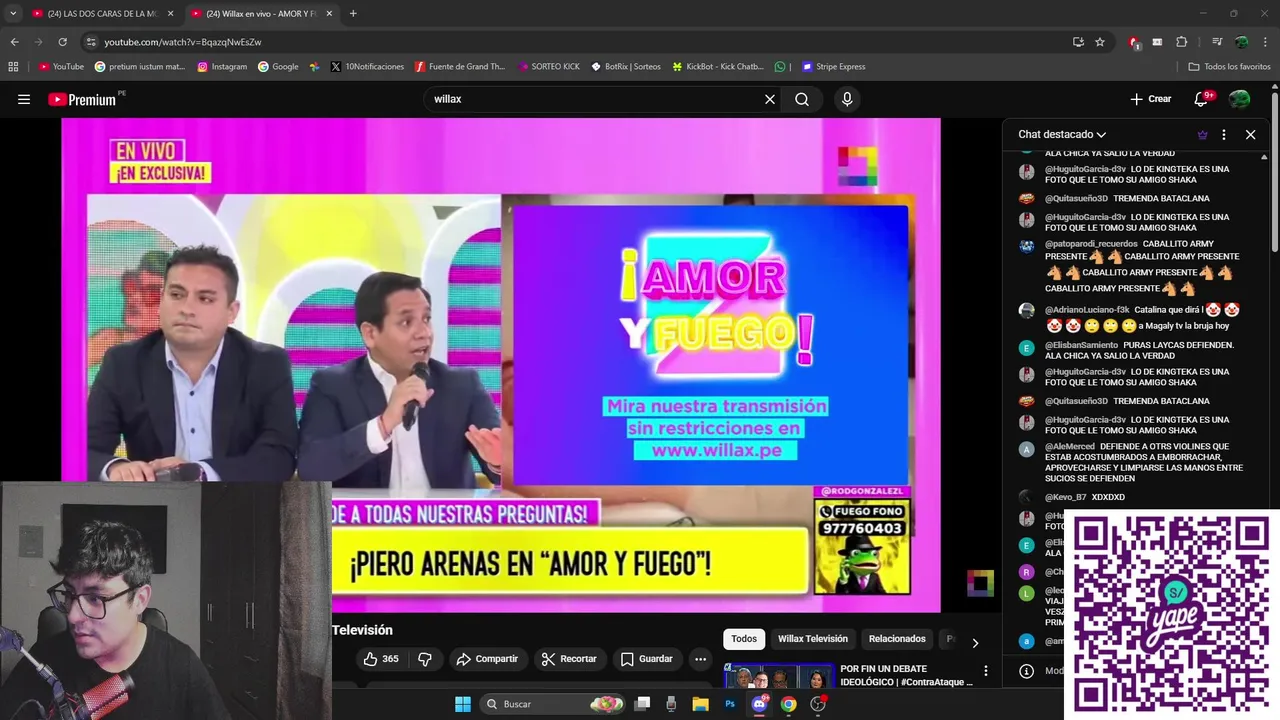Click the Chrome profile avatar in toolbar

click(x=1241, y=42)
